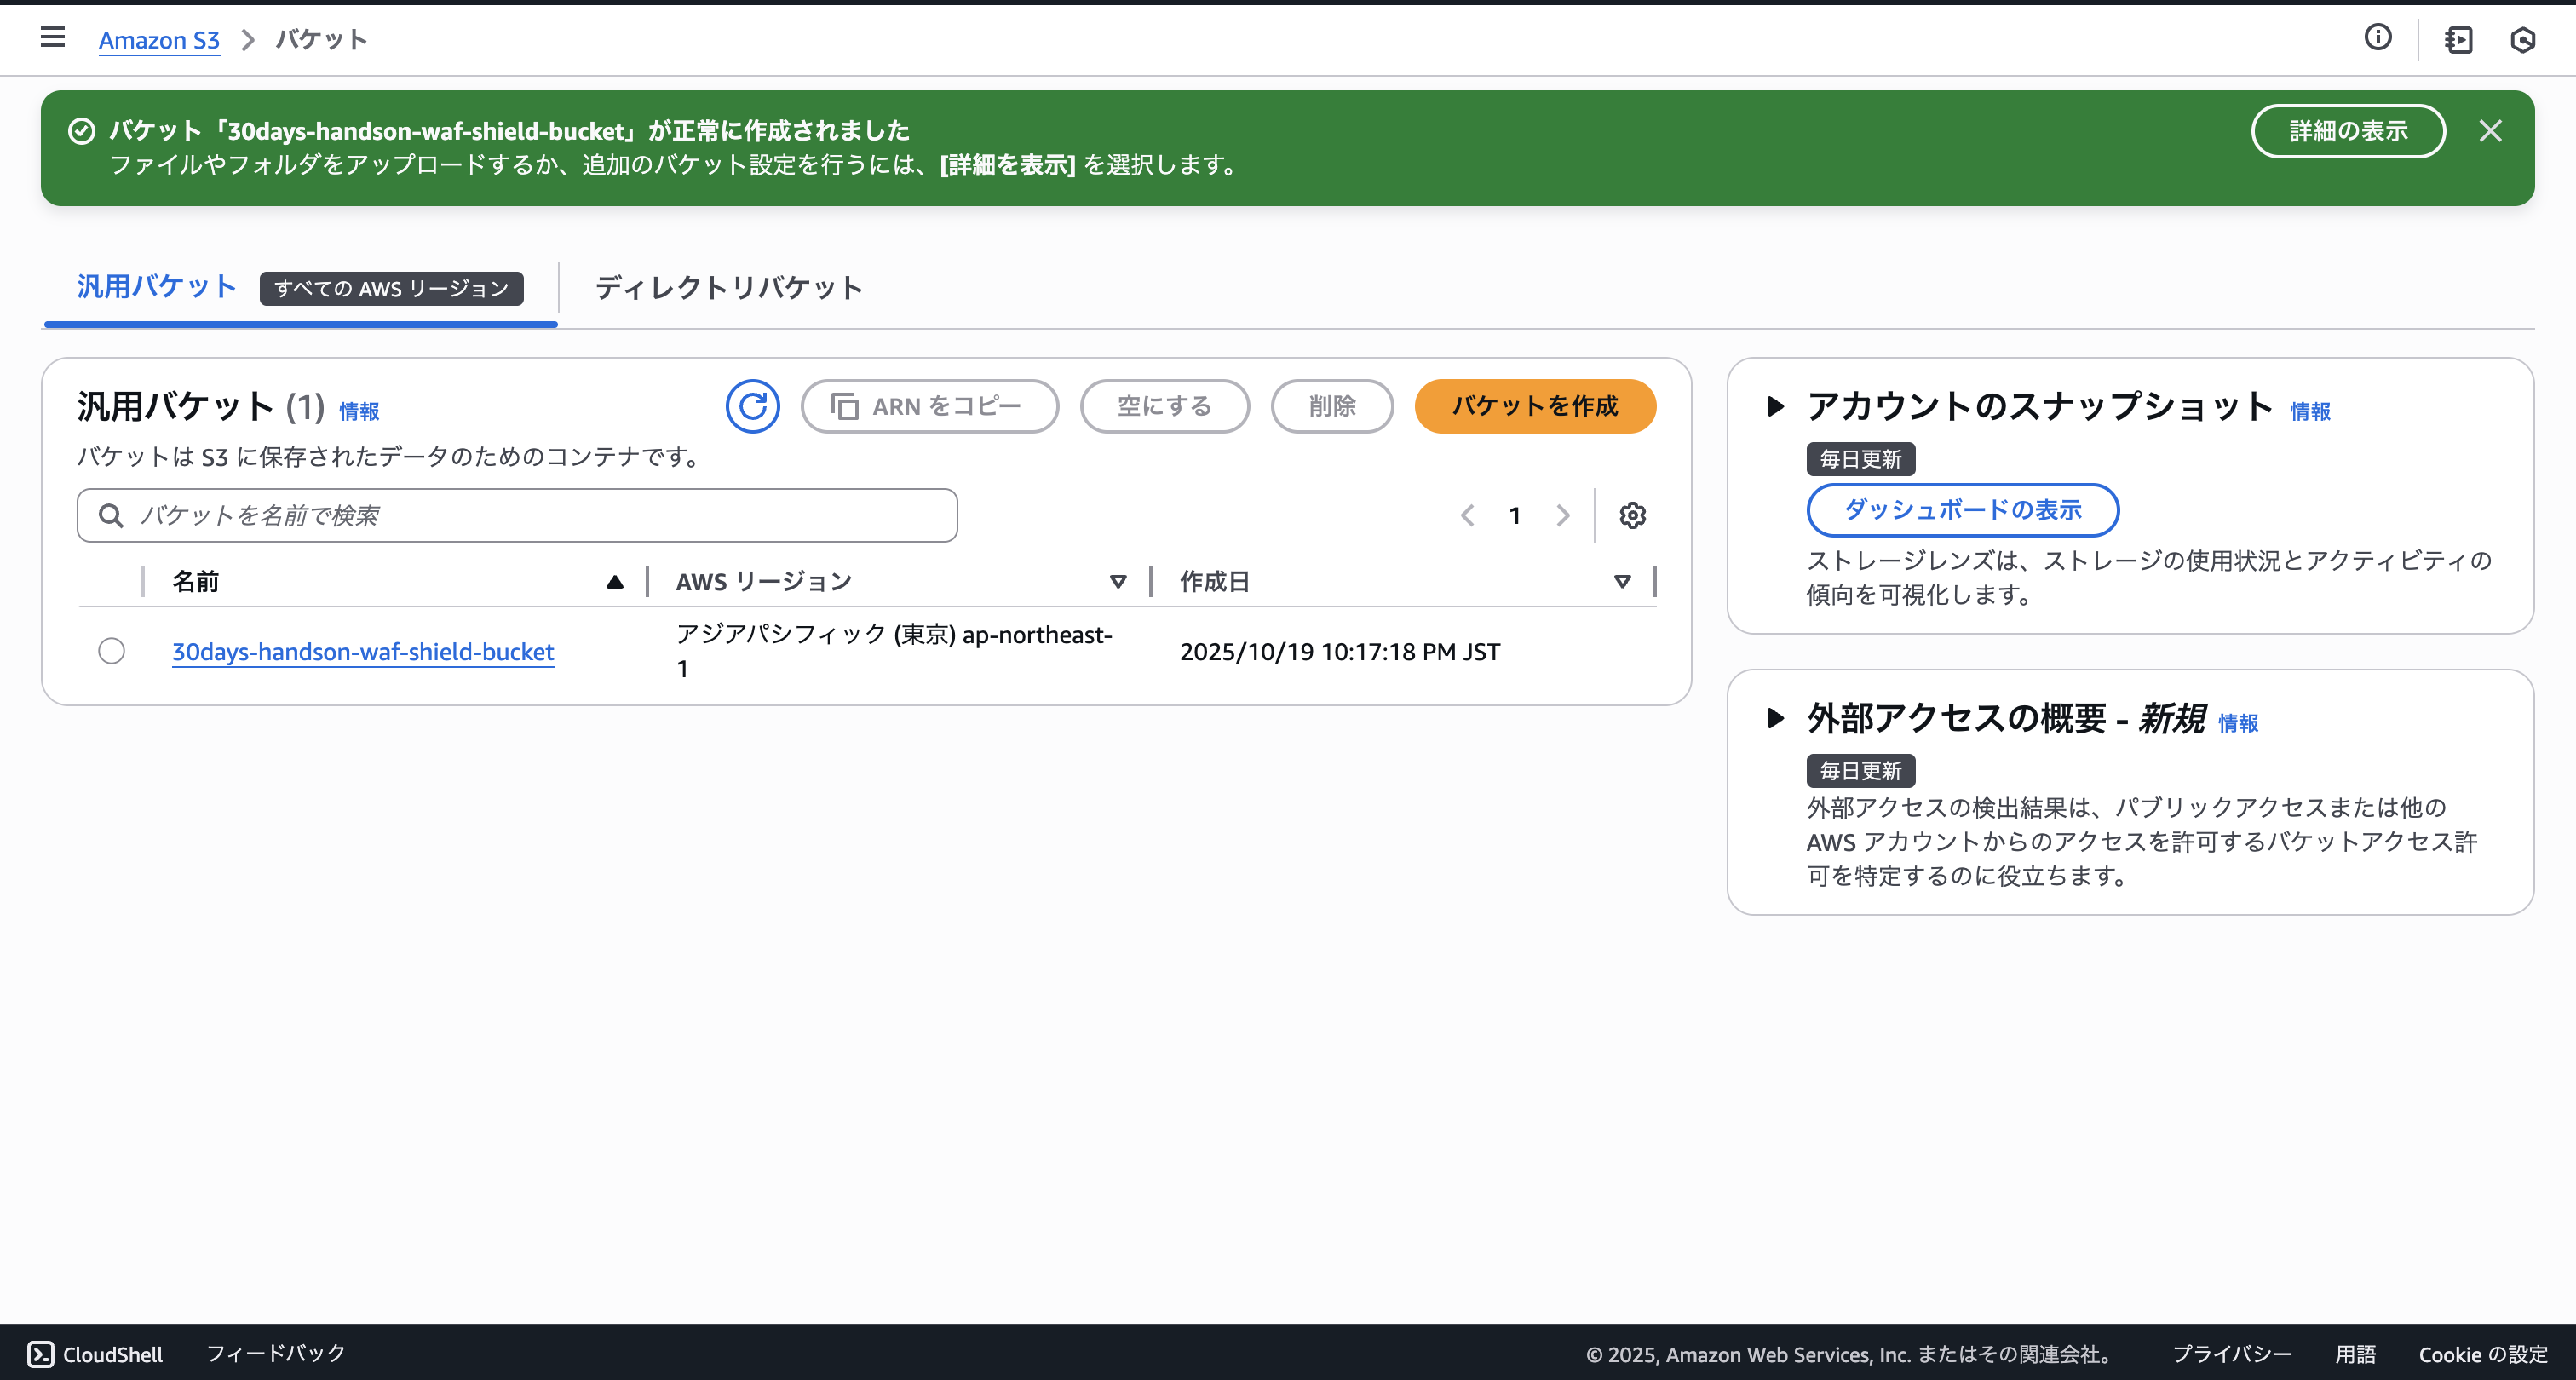Open the tutorials notebook icon in top bar
This screenshot has width=2576, height=1380.
click(2458, 40)
